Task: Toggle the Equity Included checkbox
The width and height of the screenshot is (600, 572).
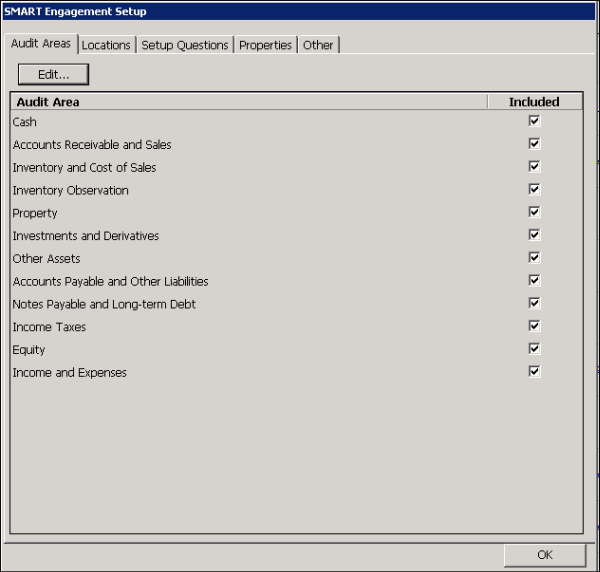Action: pyautogui.click(x=534, y=349)
